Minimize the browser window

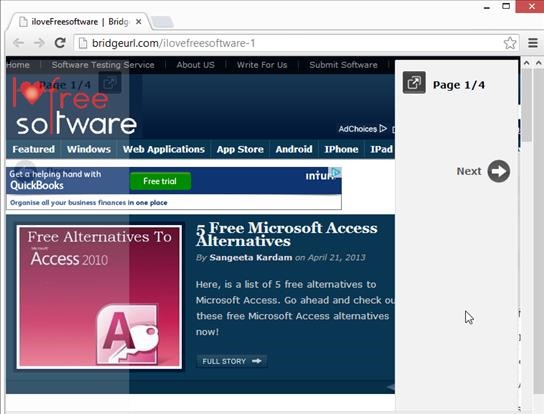pos(487,7)
